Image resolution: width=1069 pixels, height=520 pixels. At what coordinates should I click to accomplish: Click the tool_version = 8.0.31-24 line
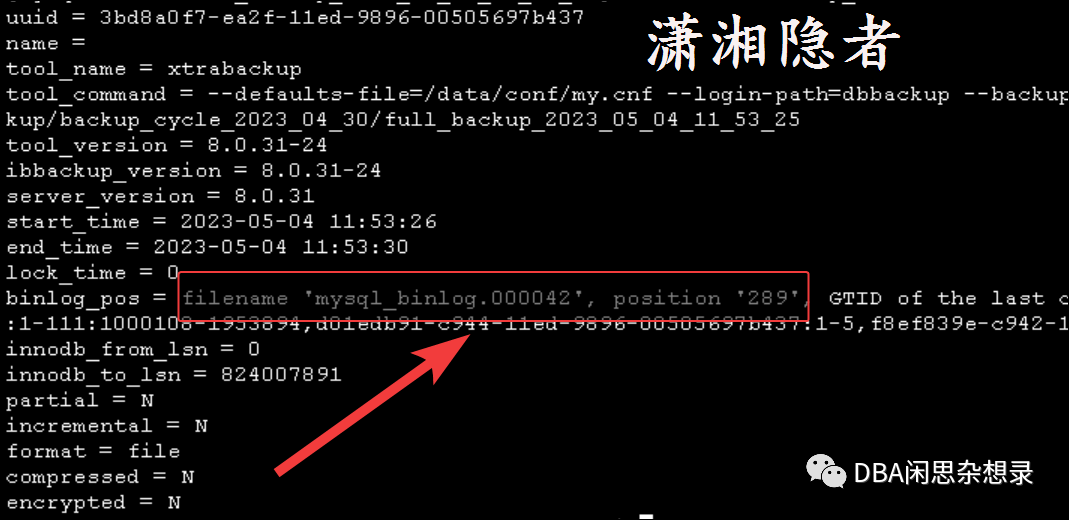point(166,145)
